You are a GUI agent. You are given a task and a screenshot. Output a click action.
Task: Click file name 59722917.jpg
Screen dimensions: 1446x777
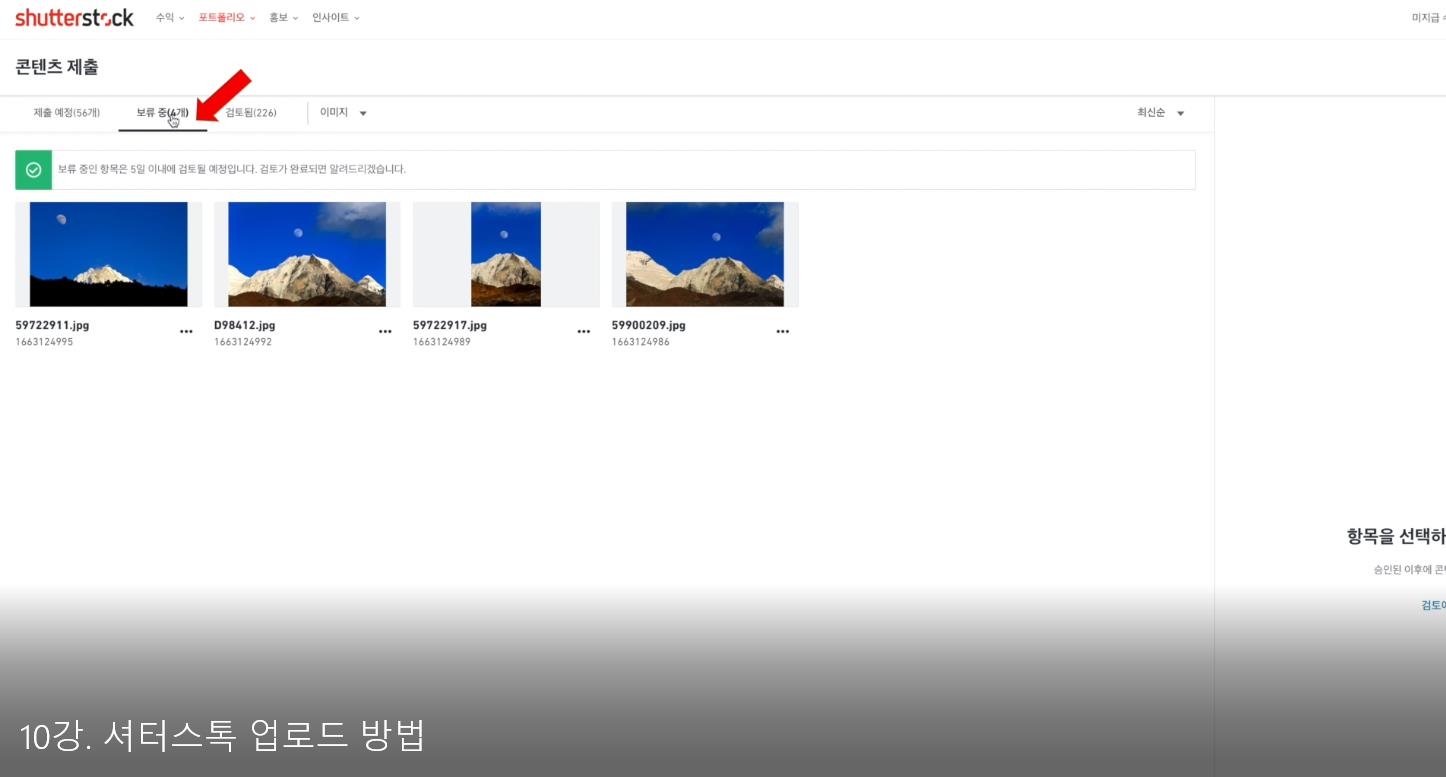(x=450, y=326)
